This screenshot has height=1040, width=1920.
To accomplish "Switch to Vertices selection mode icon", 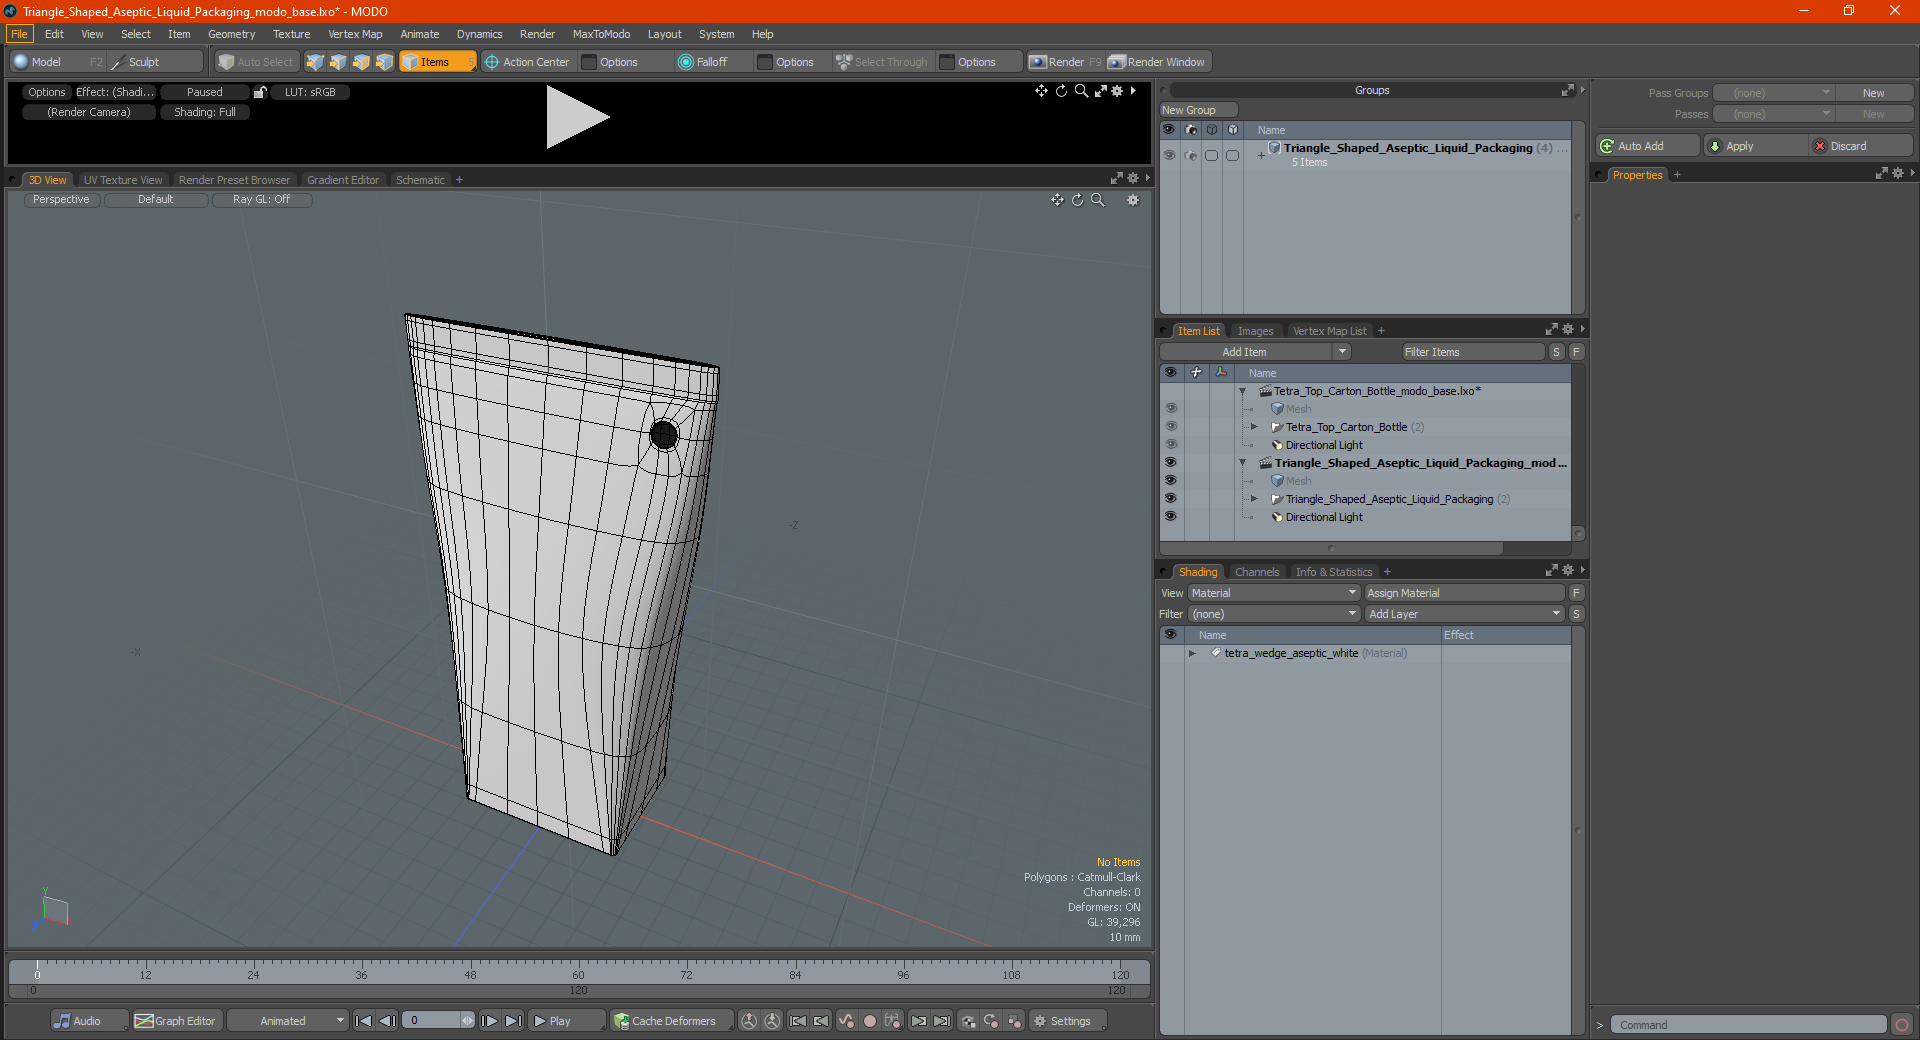I will [x=315, y=62].
